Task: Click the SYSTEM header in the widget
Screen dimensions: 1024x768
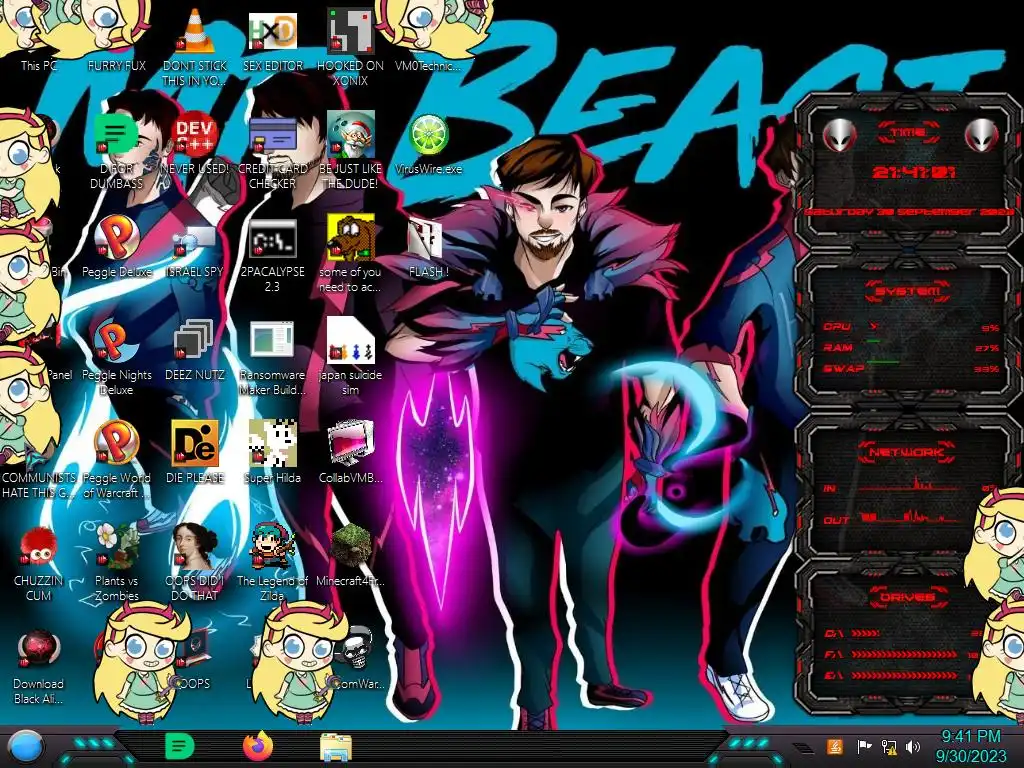Action: pyautogui.click(x=908, y=291)
